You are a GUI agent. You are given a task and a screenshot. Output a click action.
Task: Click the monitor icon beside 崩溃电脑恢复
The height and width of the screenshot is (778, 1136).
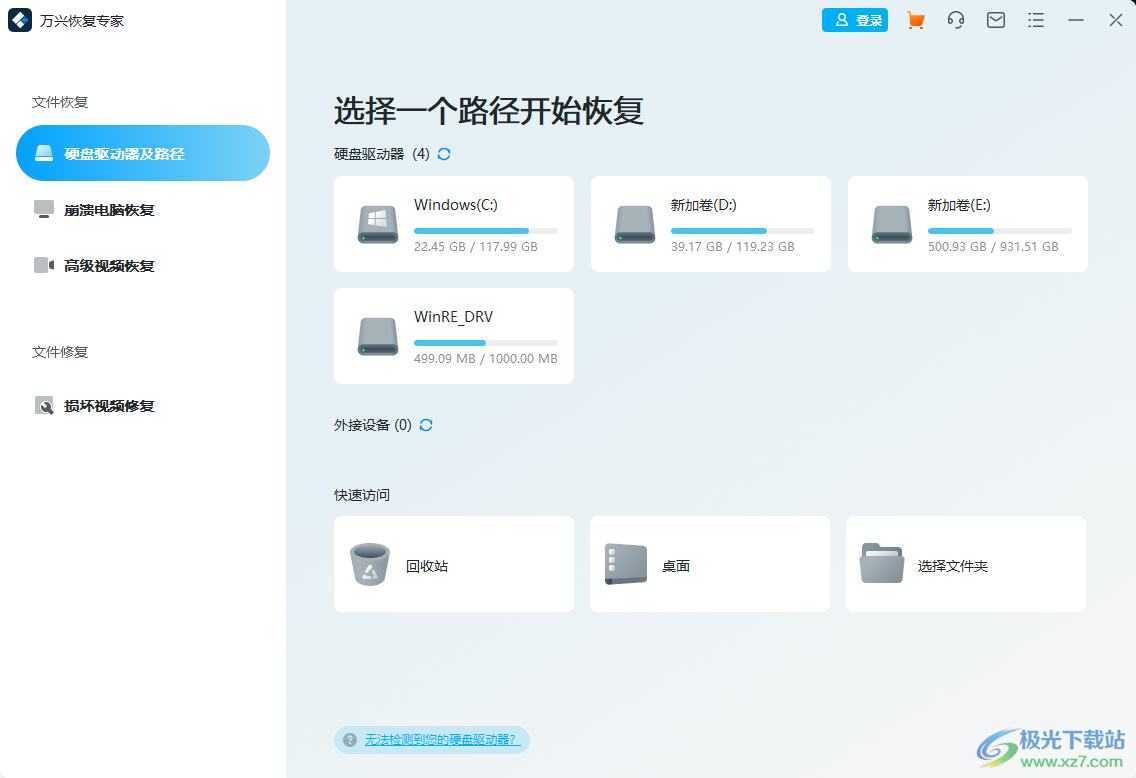click(44, 209)
